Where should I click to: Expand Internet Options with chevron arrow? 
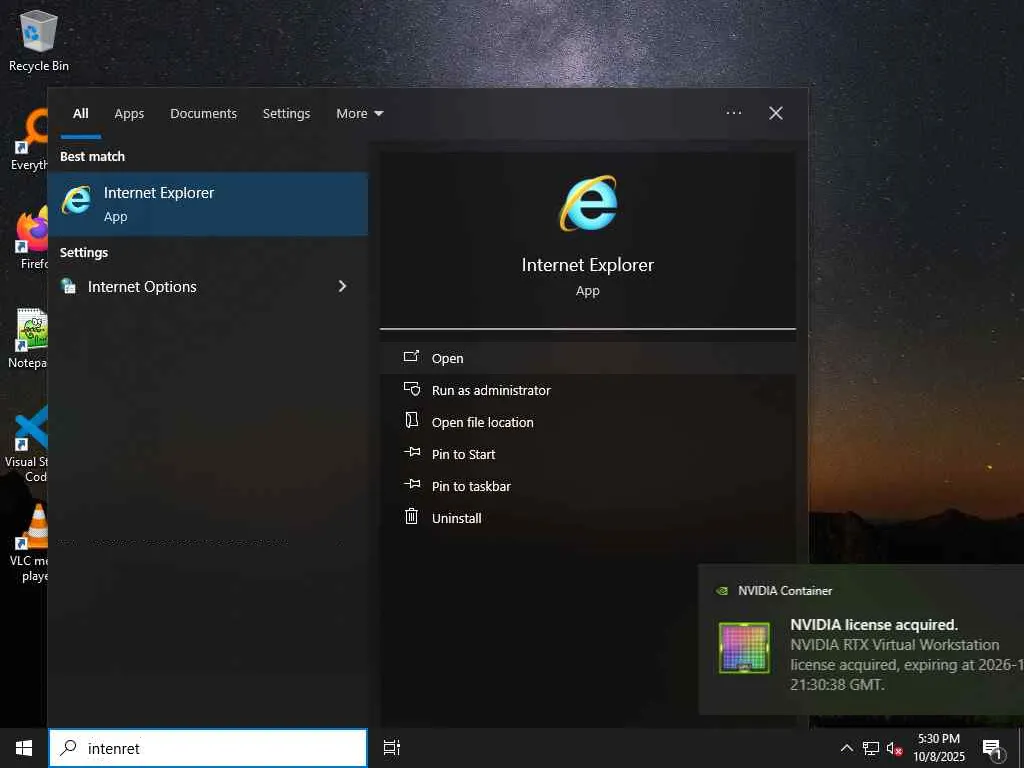(342, 286)
